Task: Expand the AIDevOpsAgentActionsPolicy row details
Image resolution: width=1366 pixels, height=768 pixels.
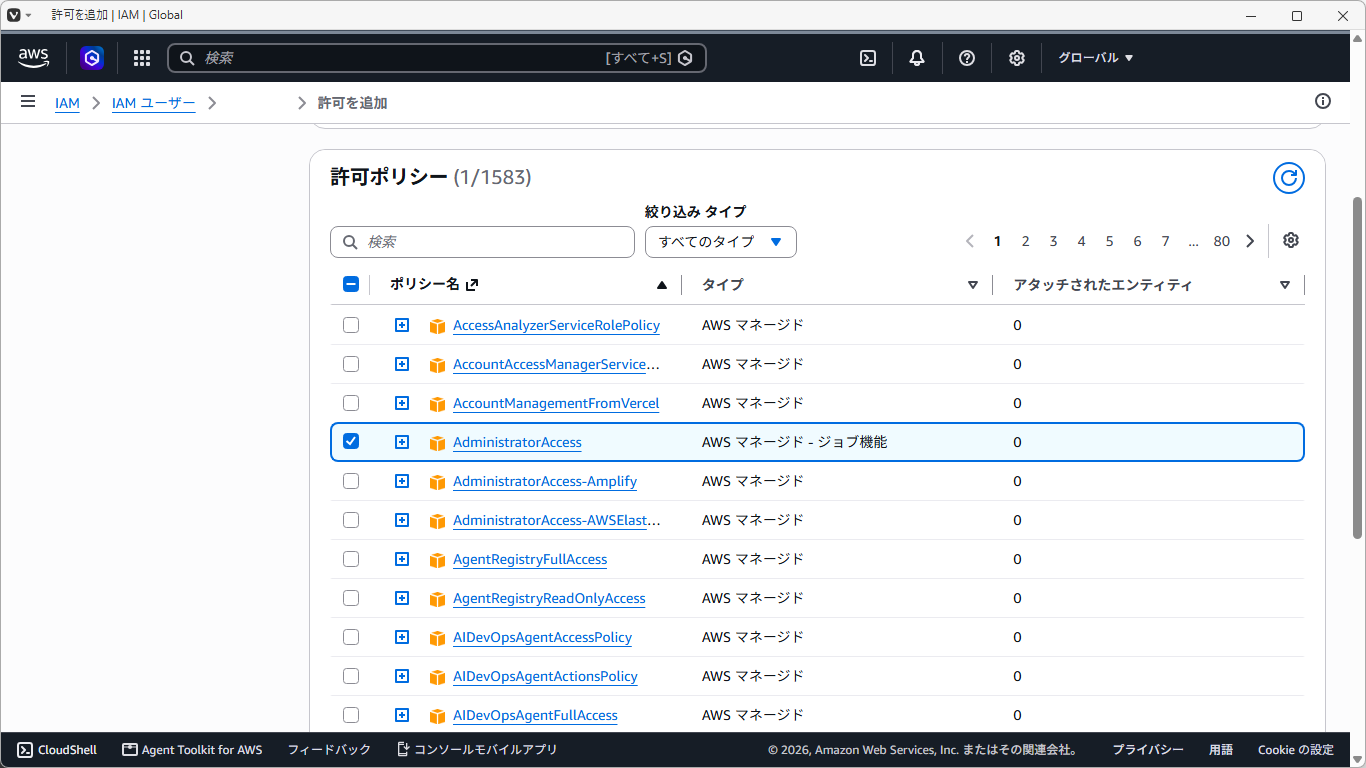Action: (402, 676)
